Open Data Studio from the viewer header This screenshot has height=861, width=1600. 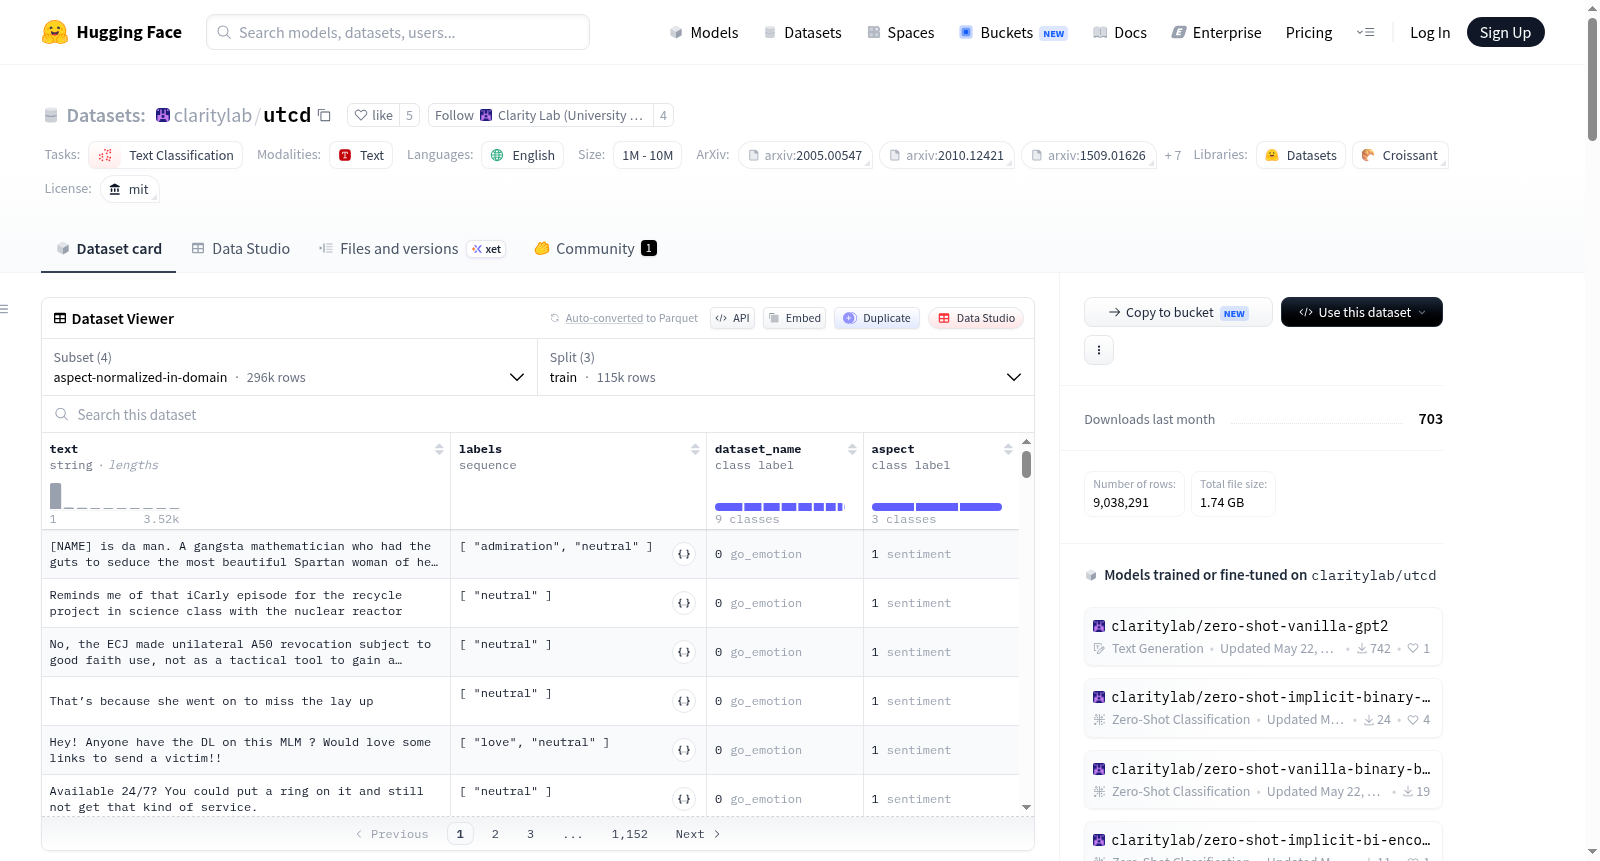976,318
